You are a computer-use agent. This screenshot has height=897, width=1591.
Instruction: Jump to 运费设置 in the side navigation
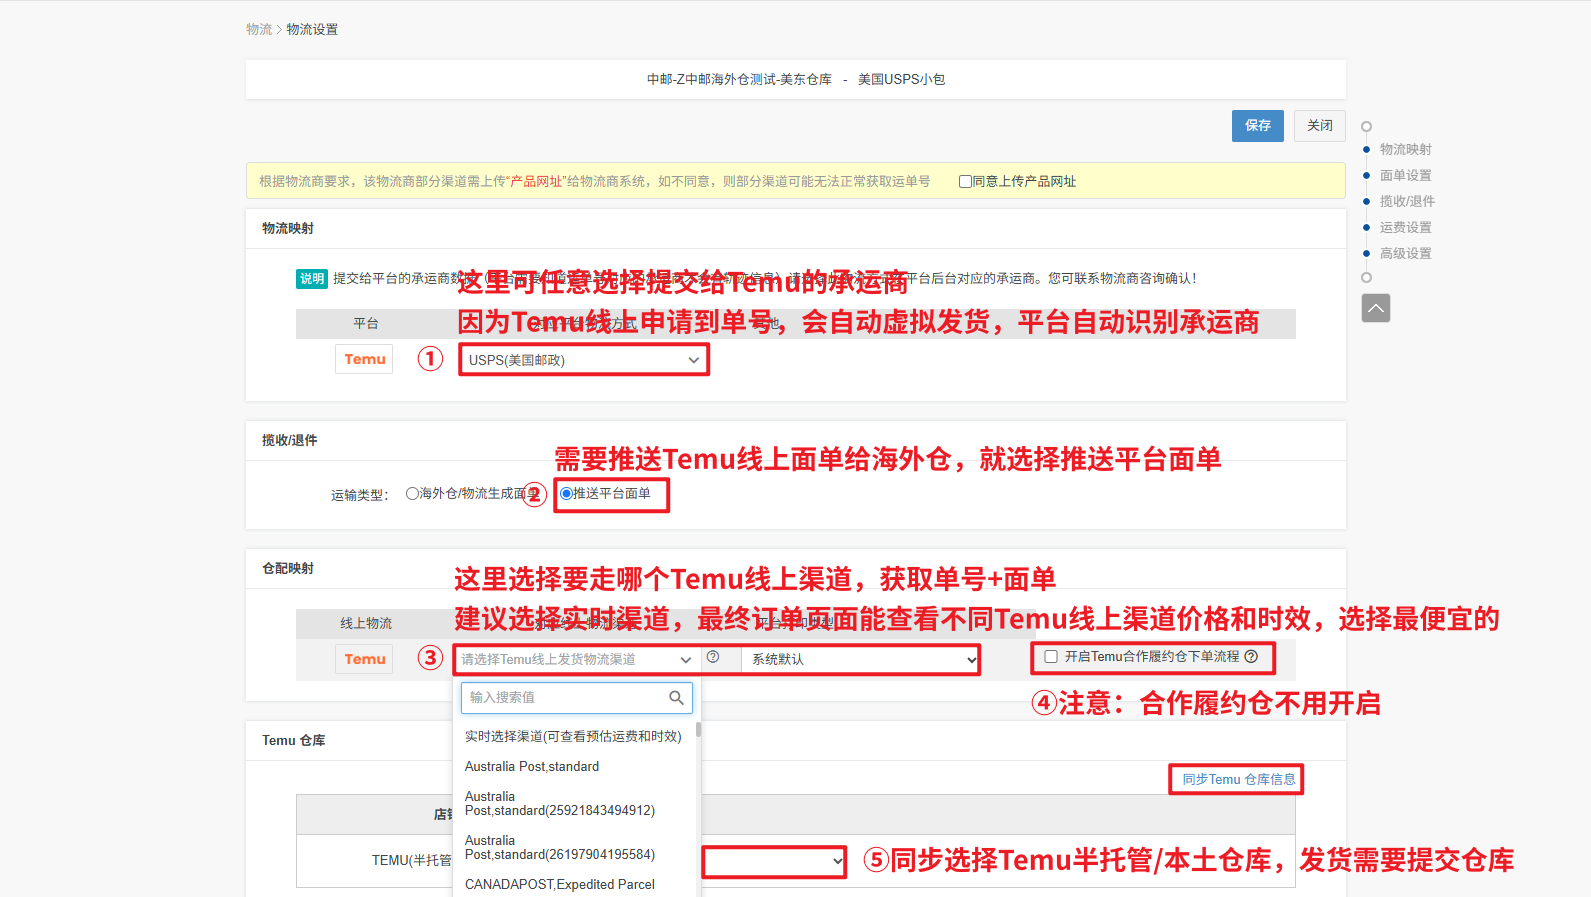click(1405, 228)
